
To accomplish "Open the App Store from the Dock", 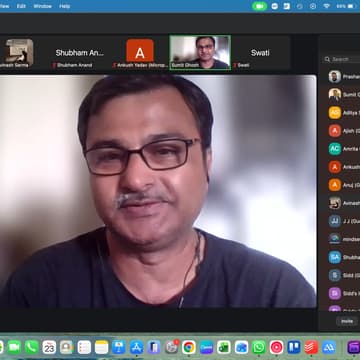I will (x=137, y=347).
